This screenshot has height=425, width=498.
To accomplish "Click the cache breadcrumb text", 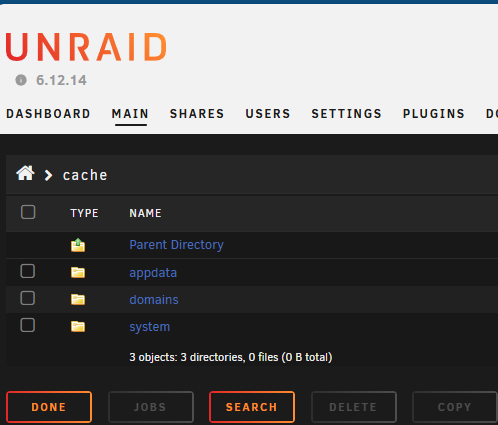I will click(x=85, y=175).
